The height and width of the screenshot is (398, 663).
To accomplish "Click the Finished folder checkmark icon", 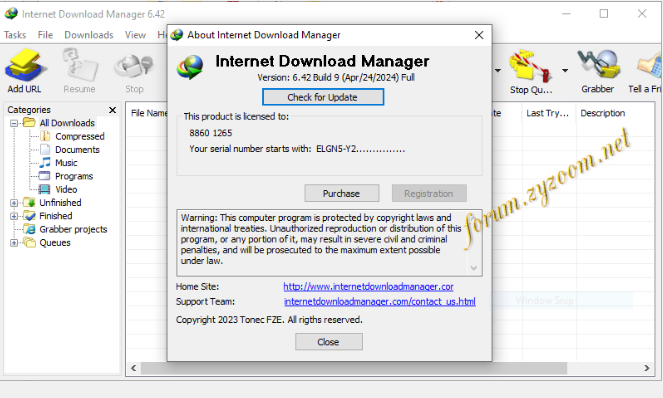I will [x=29, y=215].
